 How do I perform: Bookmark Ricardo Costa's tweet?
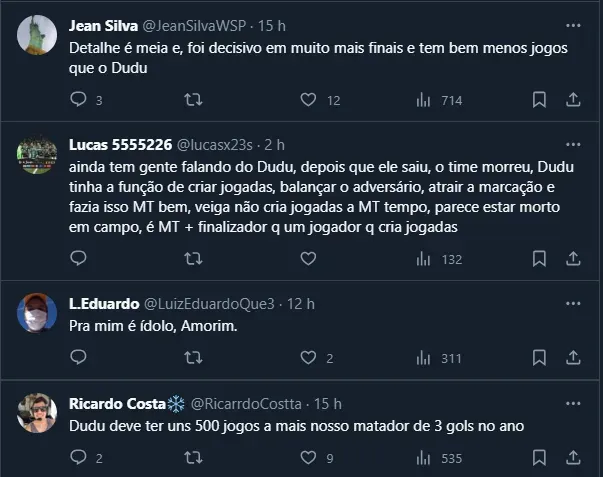coord(539,458)
